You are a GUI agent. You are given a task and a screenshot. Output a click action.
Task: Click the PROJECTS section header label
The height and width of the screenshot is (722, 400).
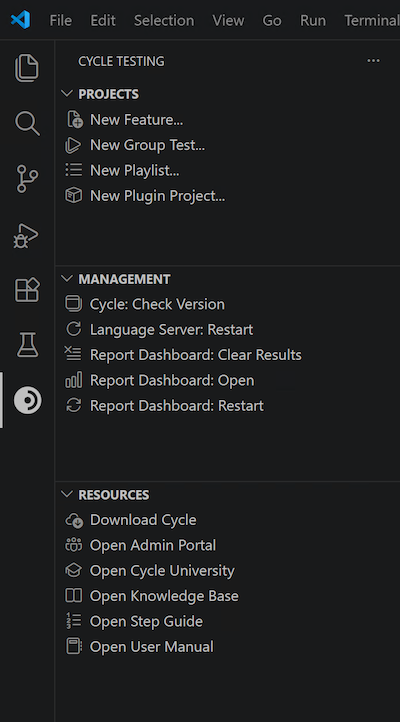pyautogui.click(x=108, y=94)
